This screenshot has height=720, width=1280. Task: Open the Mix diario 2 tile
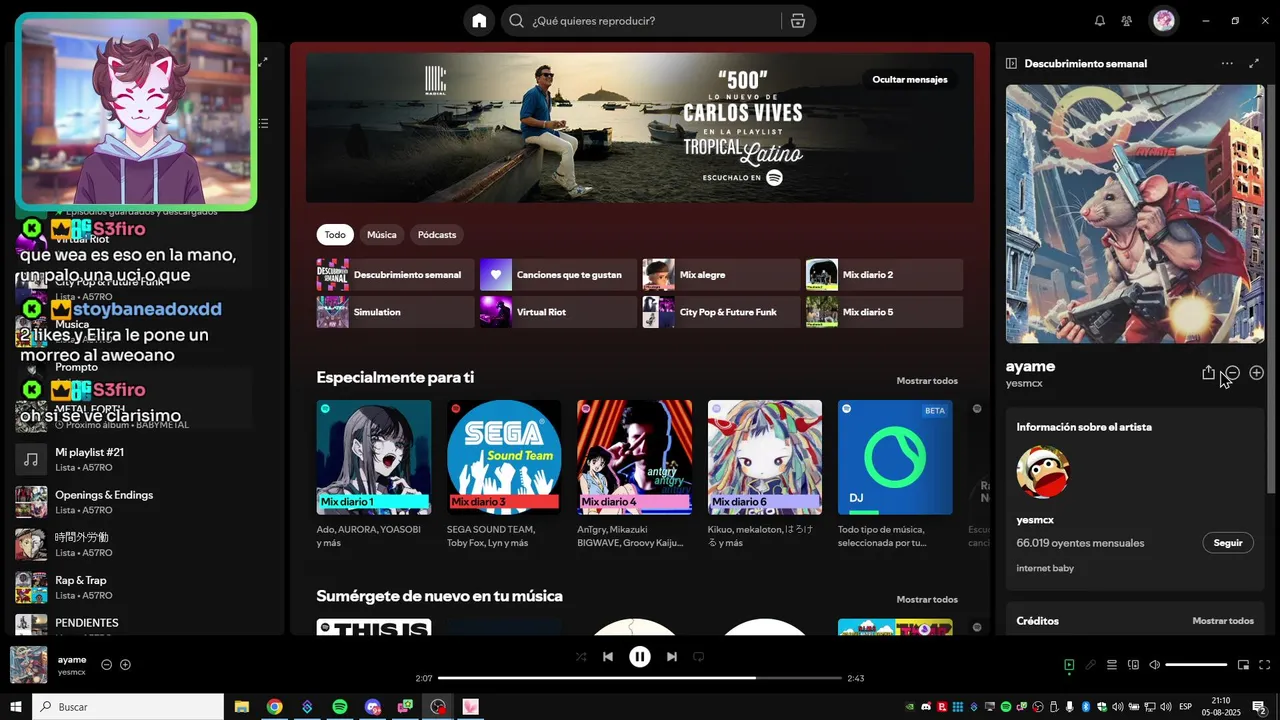tap(884, 275)
